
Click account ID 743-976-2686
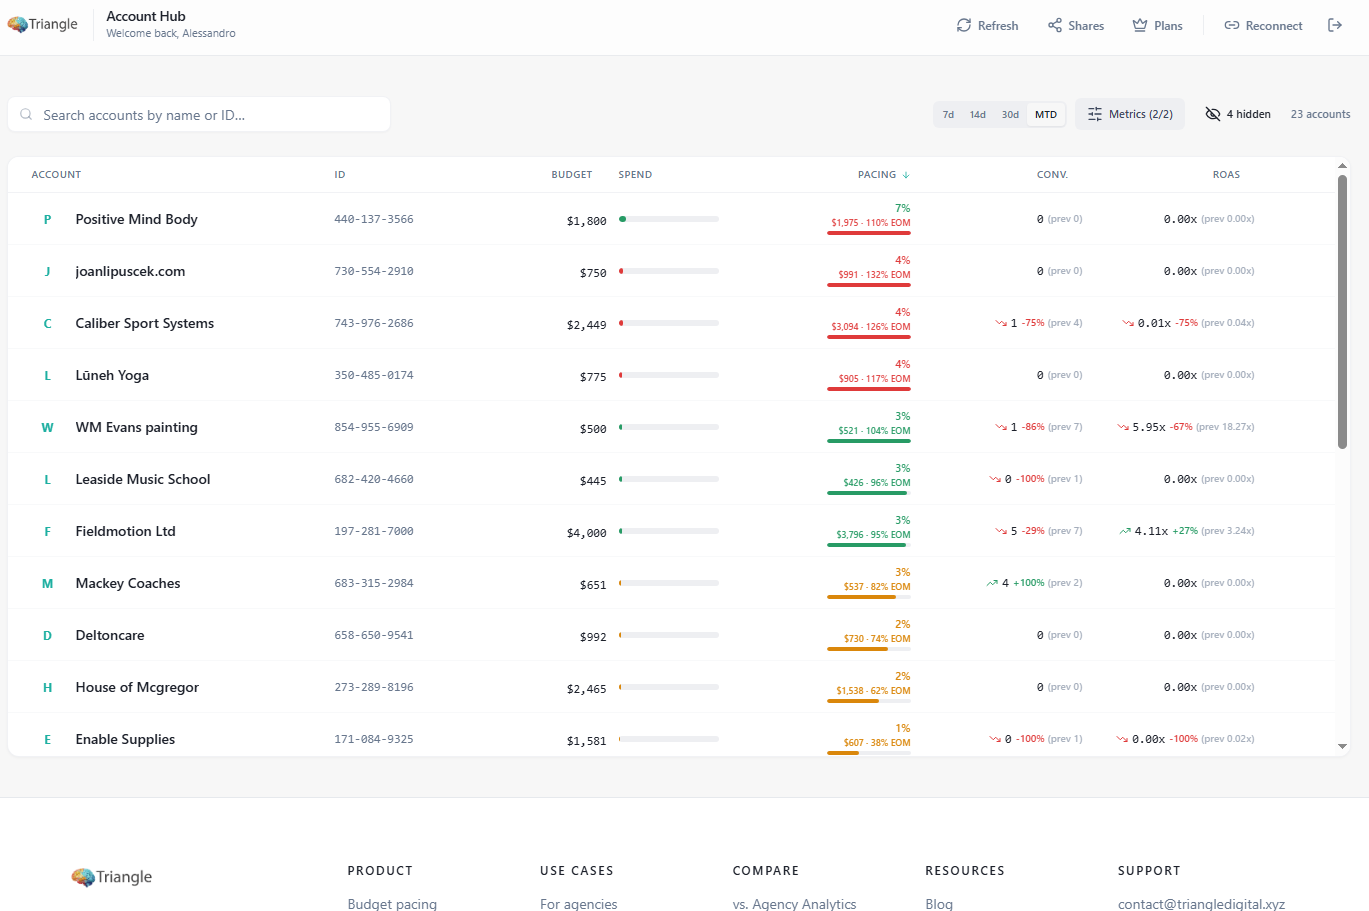tap(373, 323)
